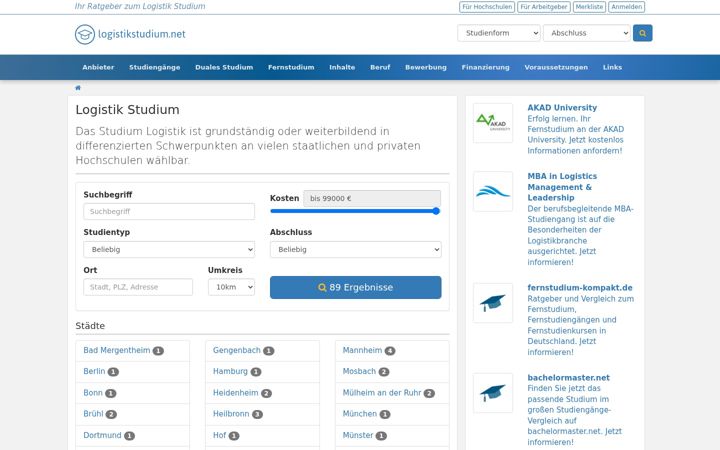The height and width of the screenshot is (450, 720).
Task: Select city Bad Mergentheim
Action: (x=117, y=350)
